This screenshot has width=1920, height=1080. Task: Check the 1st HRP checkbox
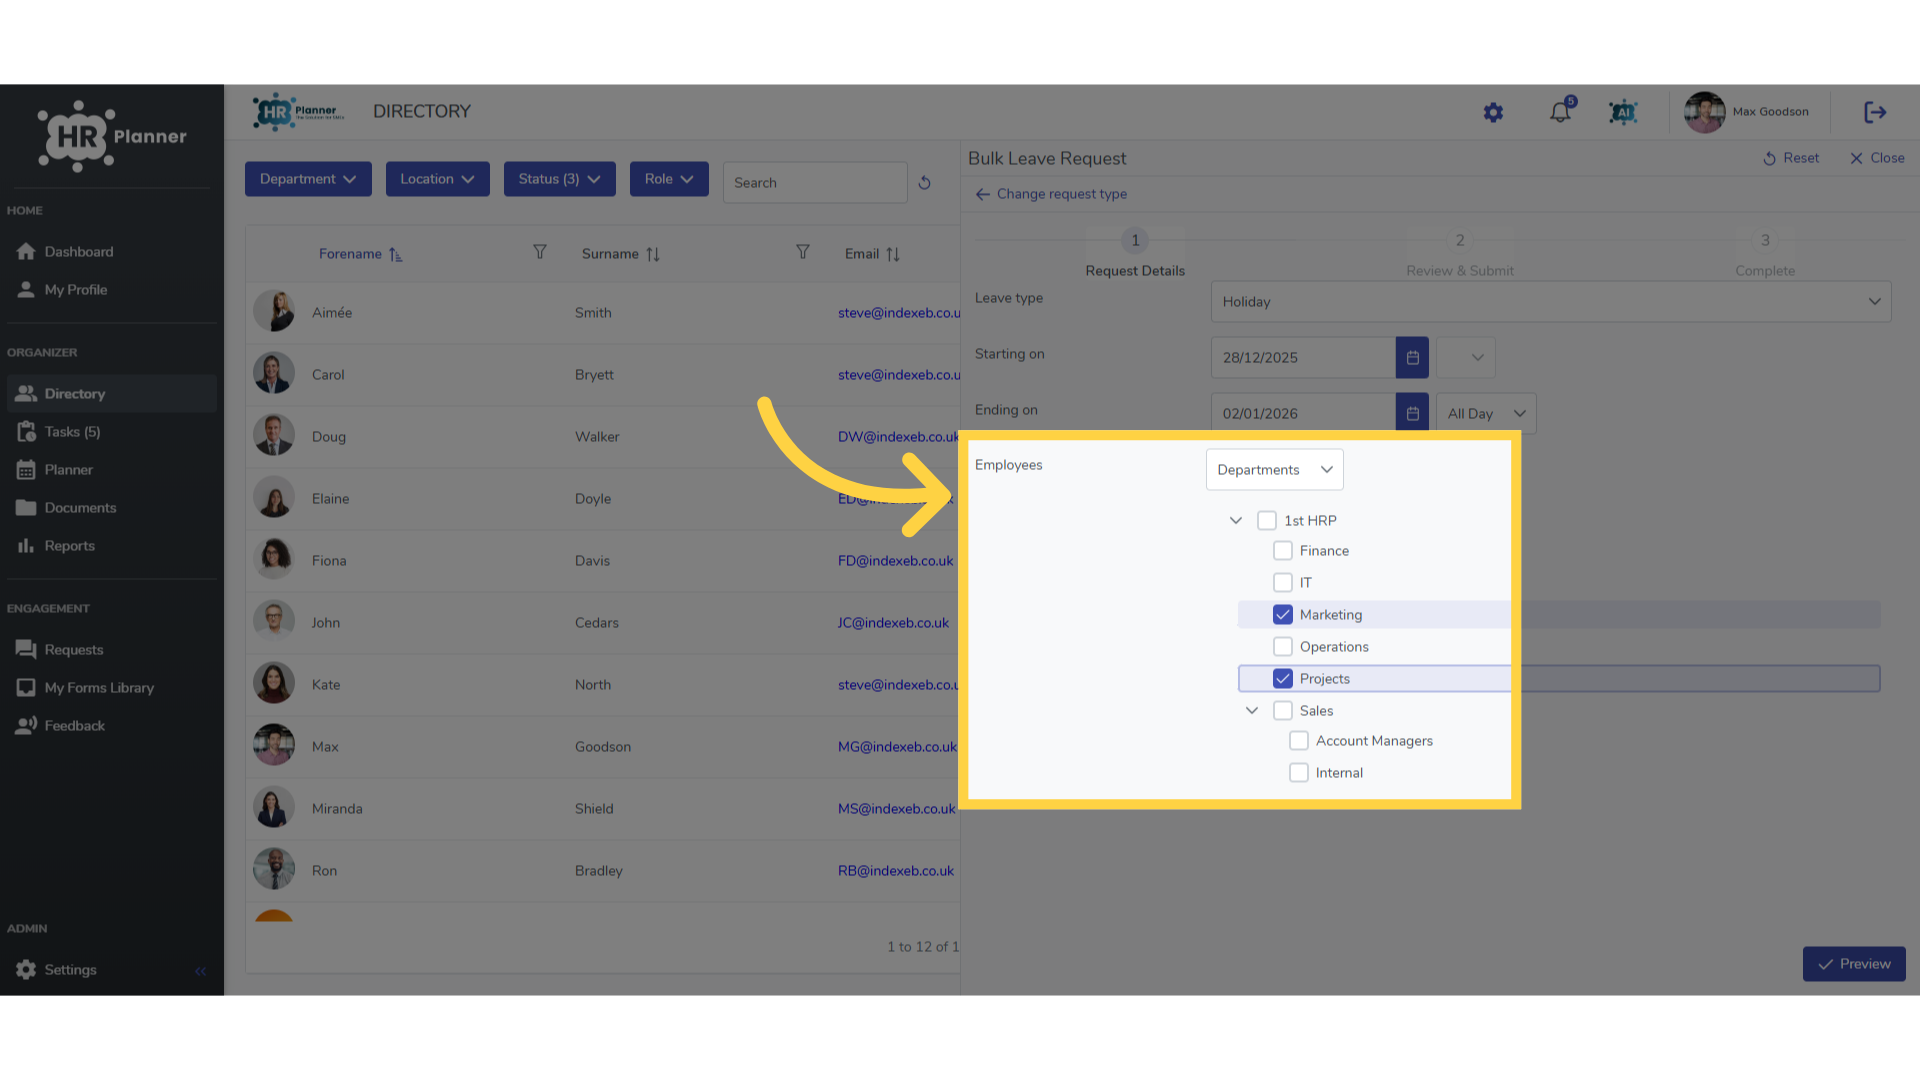point(1267,520)
